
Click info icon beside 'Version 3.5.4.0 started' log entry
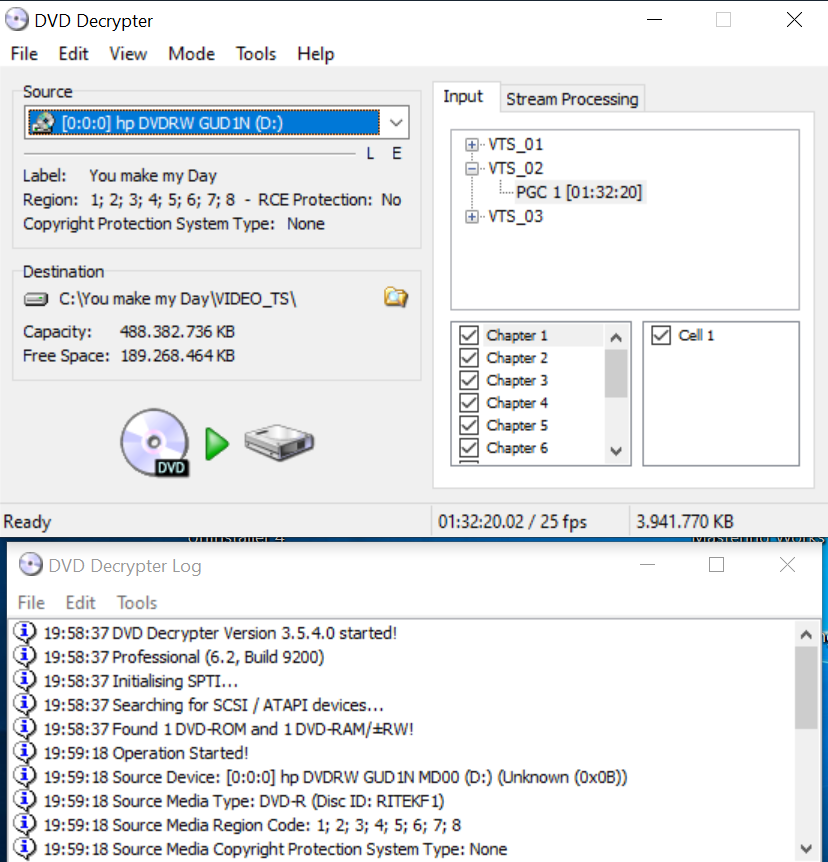[x=25, y=633]
